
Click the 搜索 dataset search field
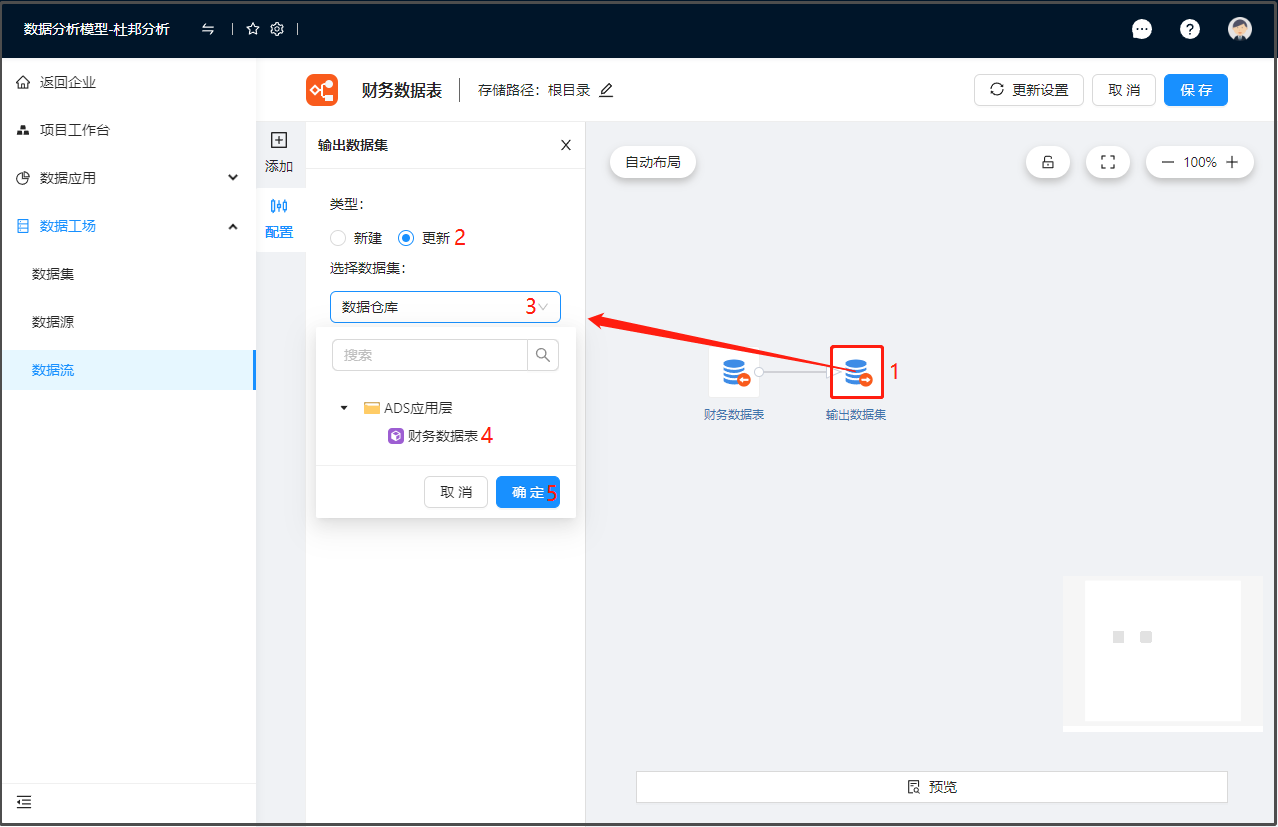tap(430, 355)
